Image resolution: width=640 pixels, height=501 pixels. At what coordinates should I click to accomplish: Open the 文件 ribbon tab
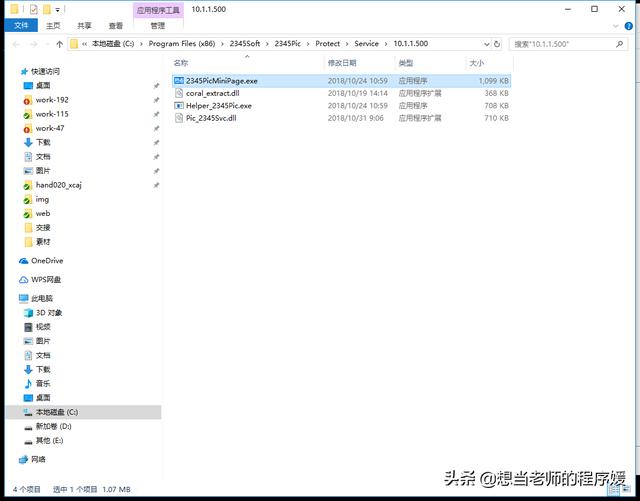tap(21, 25)
